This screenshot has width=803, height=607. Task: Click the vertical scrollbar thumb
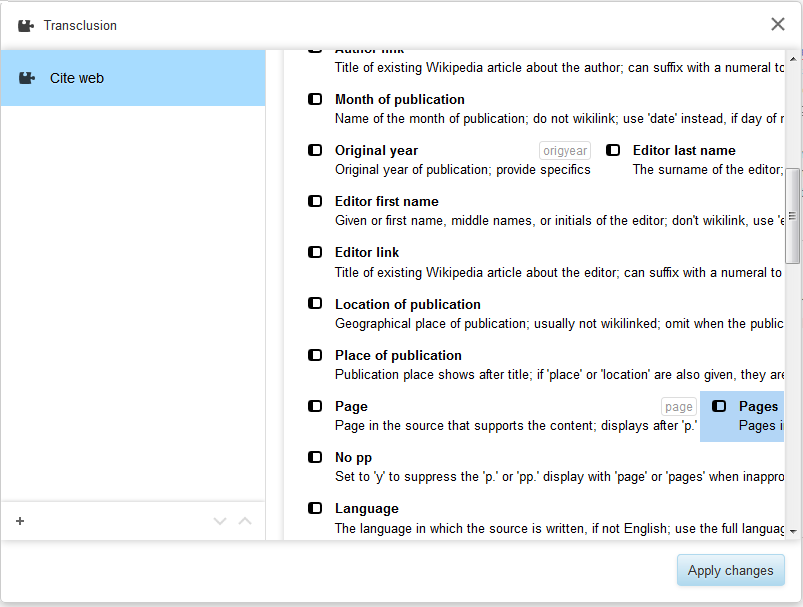pos(792,215)
